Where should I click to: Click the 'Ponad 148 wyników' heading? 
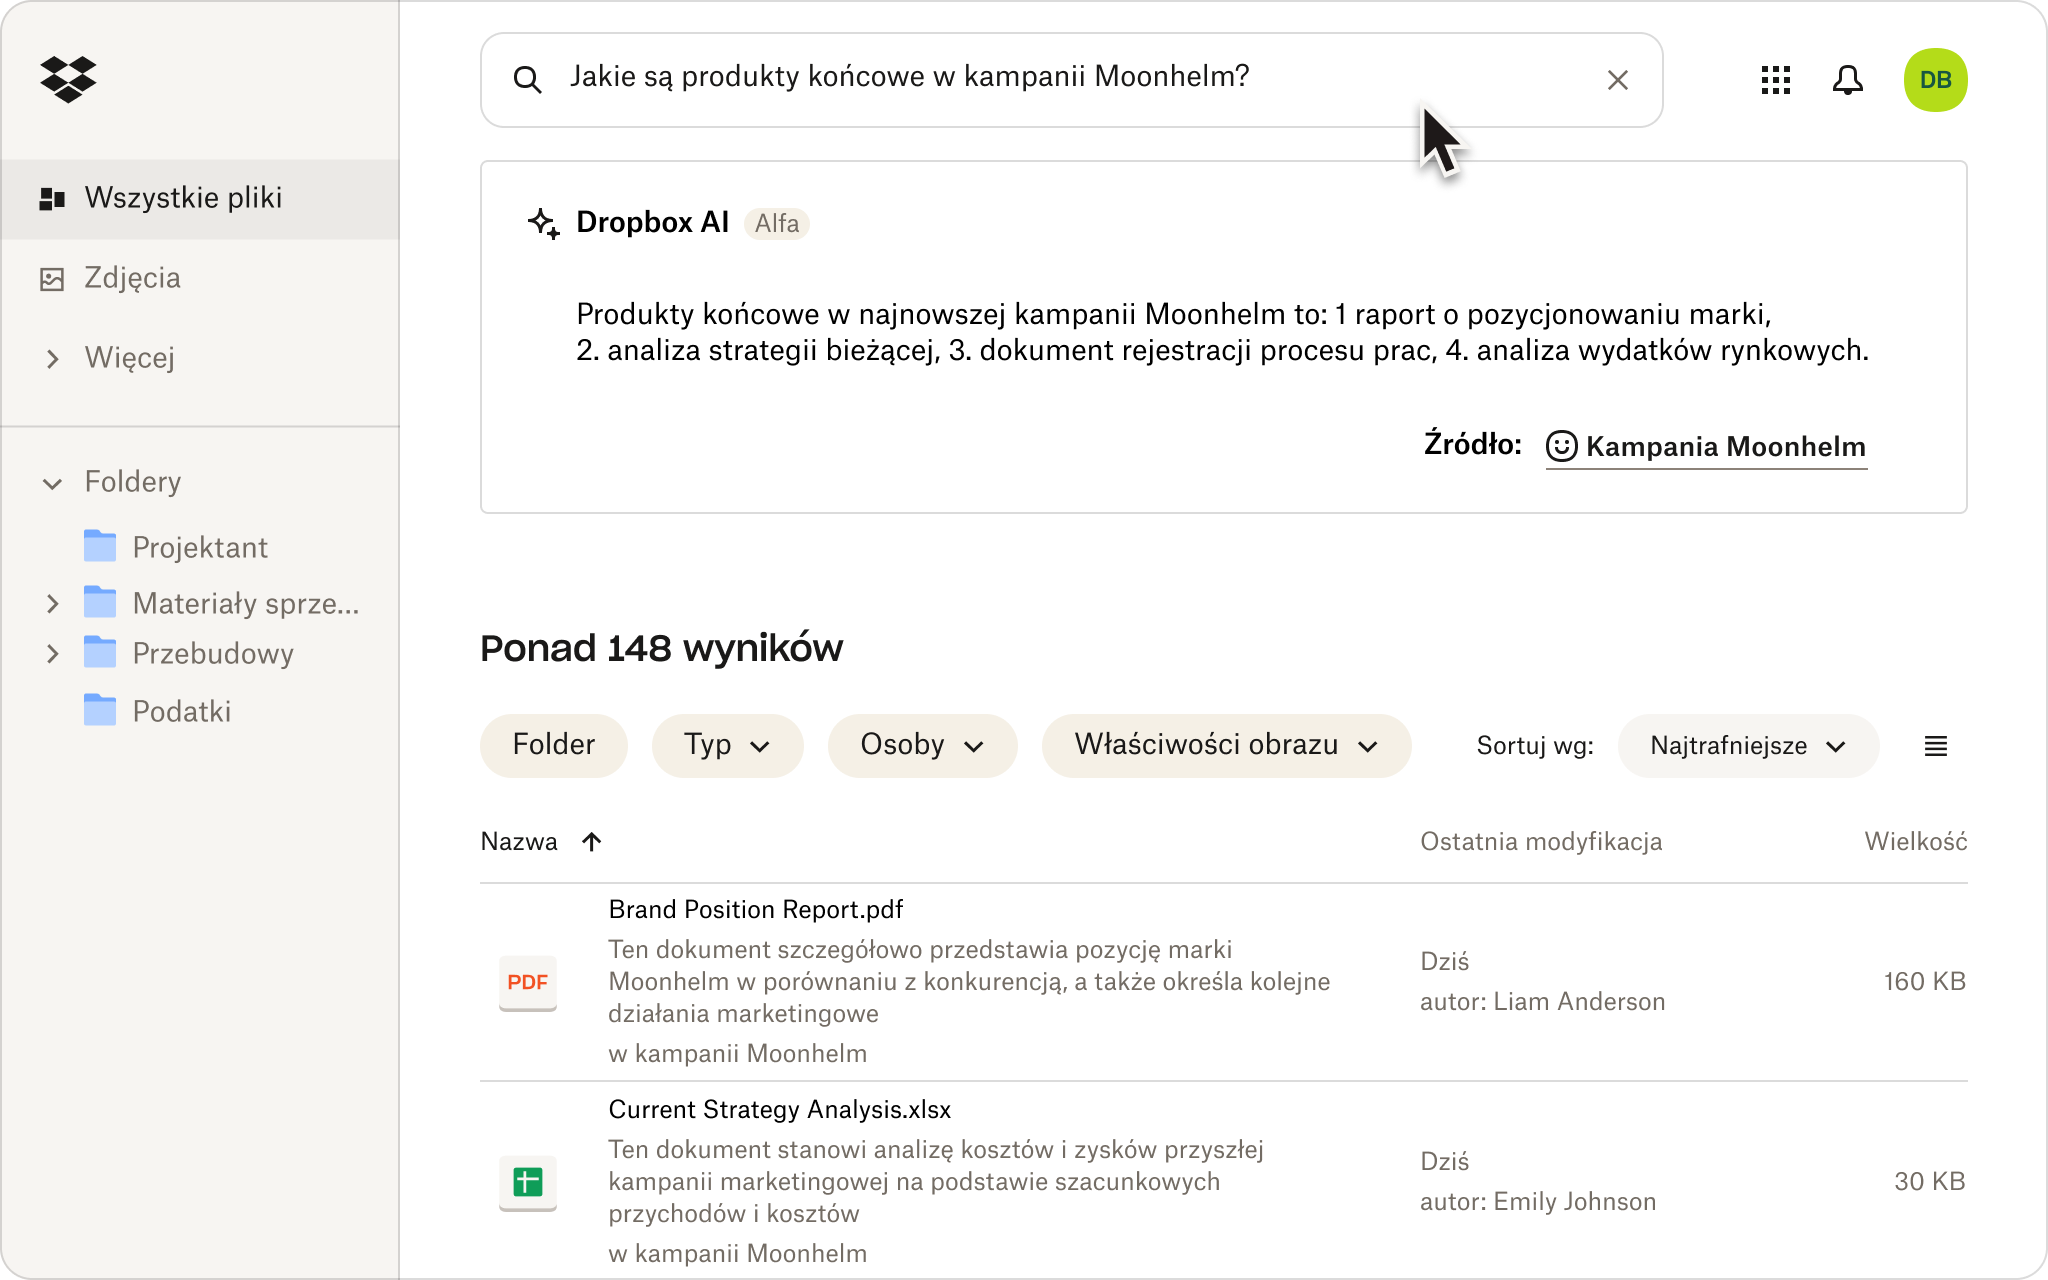point(661,648)
